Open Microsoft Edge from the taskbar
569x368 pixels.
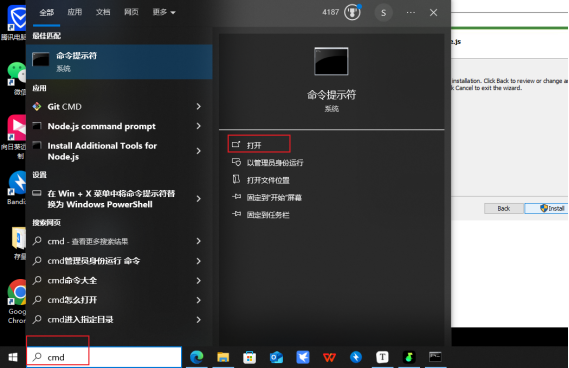click(x=197, y=357)
